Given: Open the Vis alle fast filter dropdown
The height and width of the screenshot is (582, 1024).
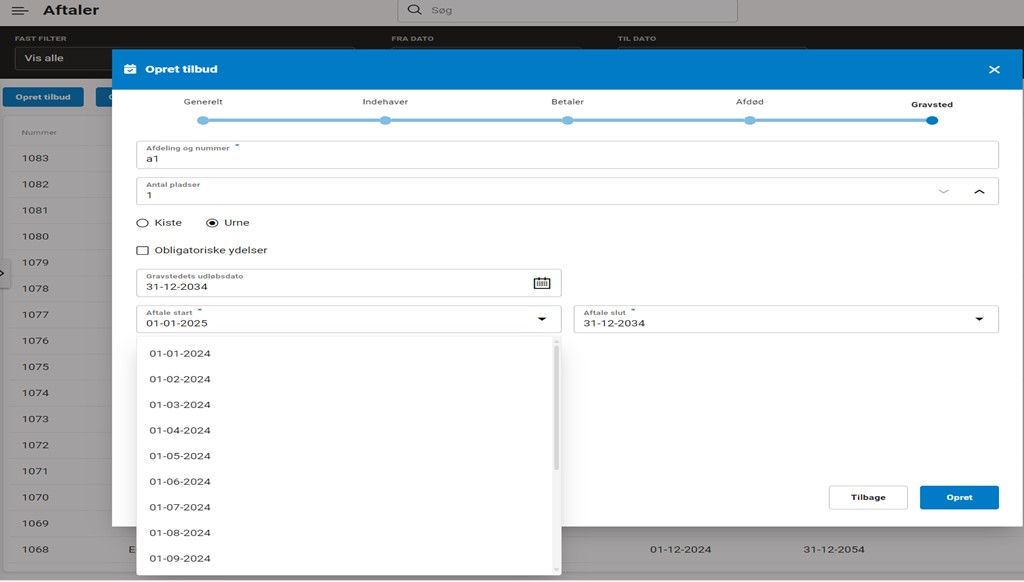Looking at the screenshot, I should pos(63,58).
